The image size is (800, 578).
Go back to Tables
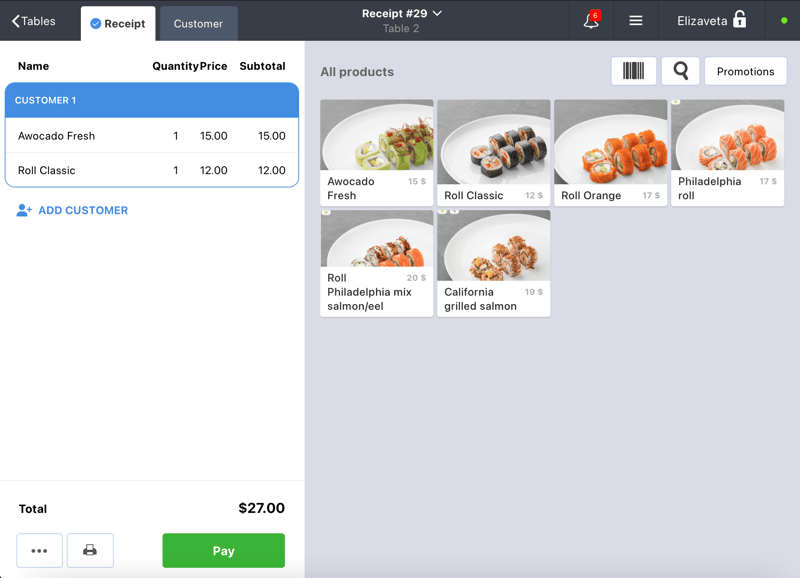[33, 21]
